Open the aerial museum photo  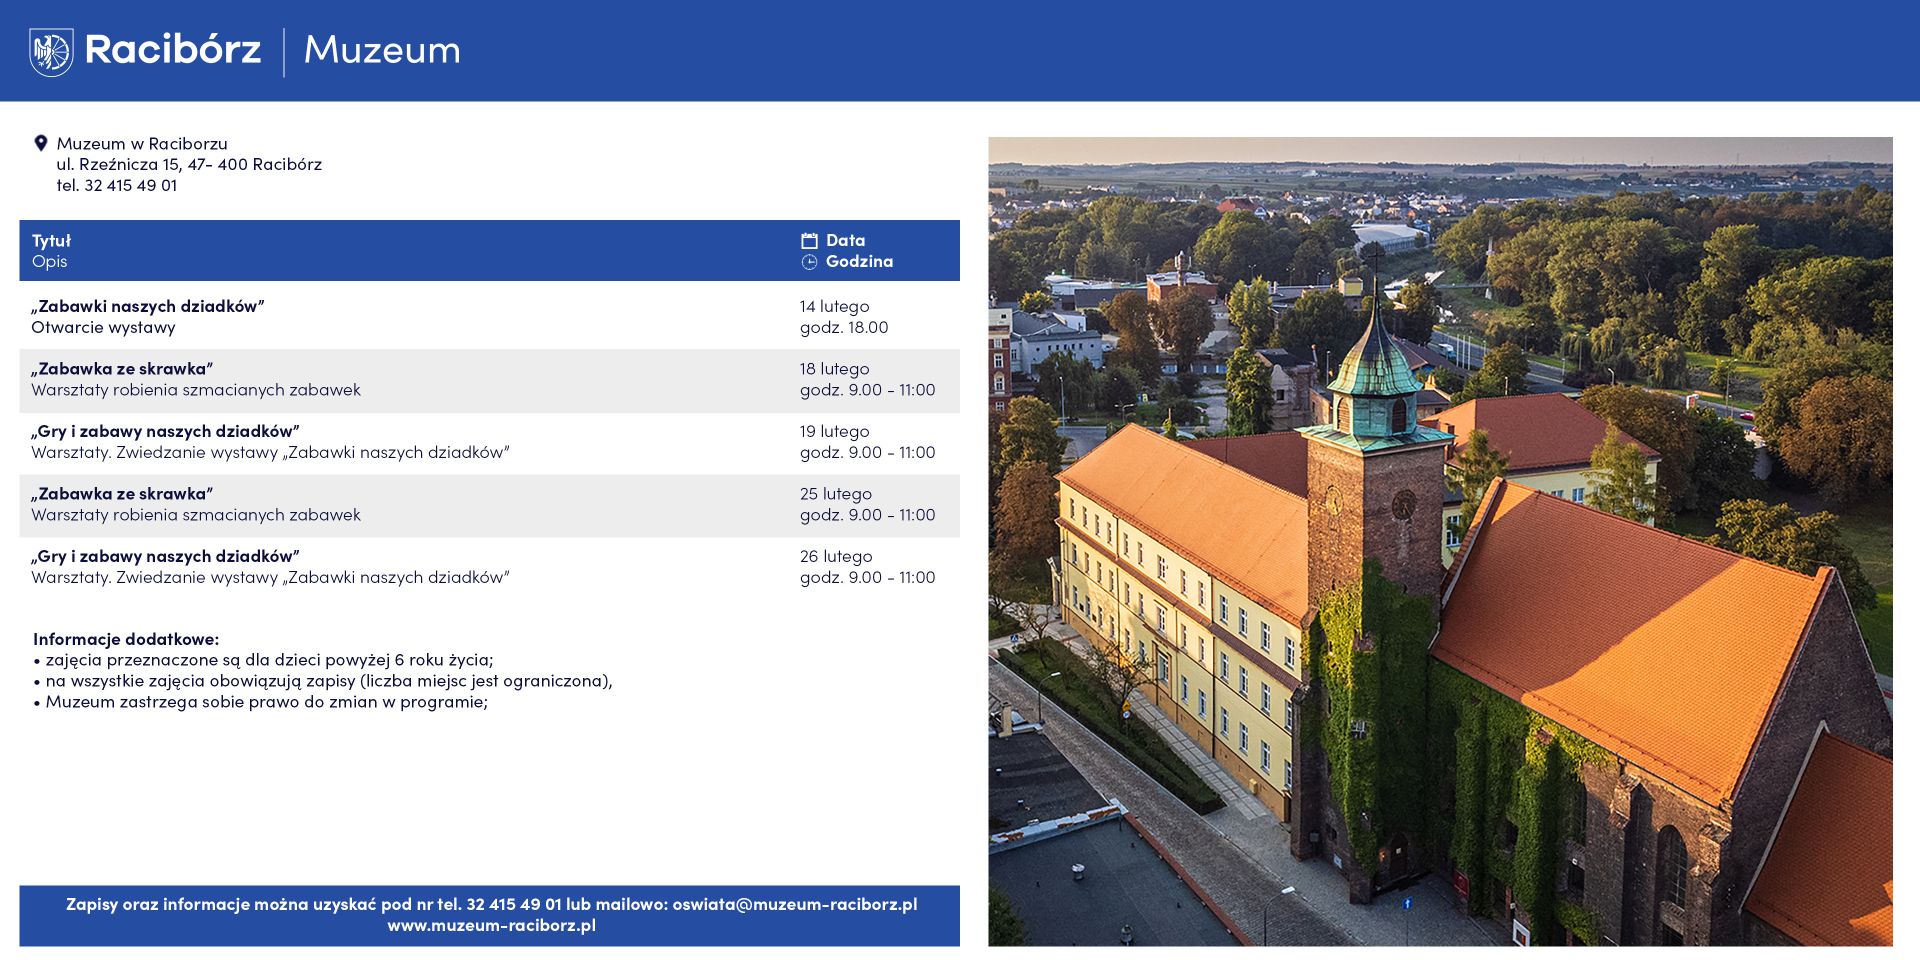pos(1440,541)
